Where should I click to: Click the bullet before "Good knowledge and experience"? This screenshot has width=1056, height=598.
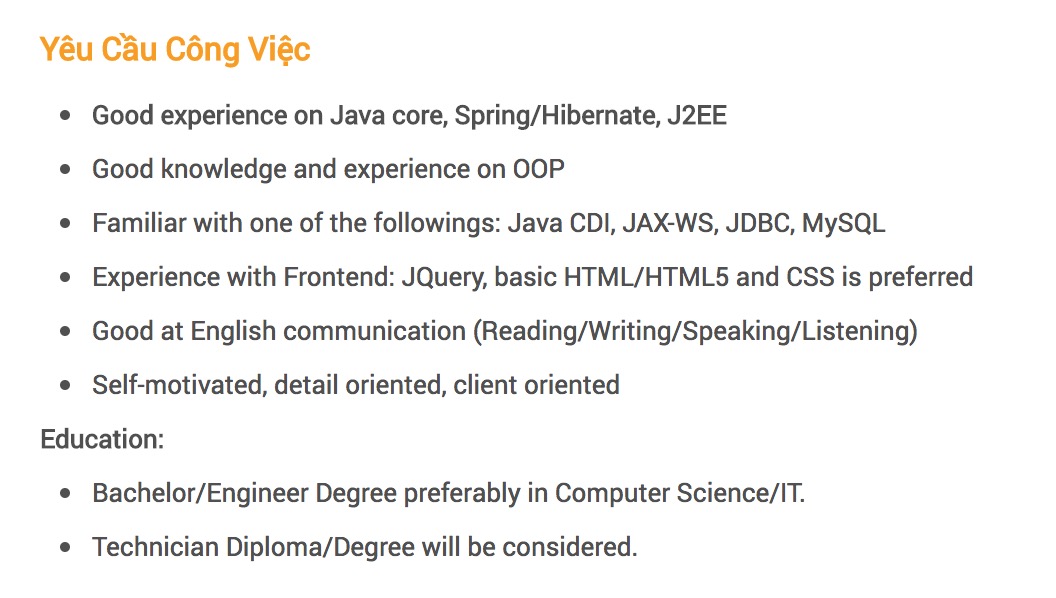[66, 170]
